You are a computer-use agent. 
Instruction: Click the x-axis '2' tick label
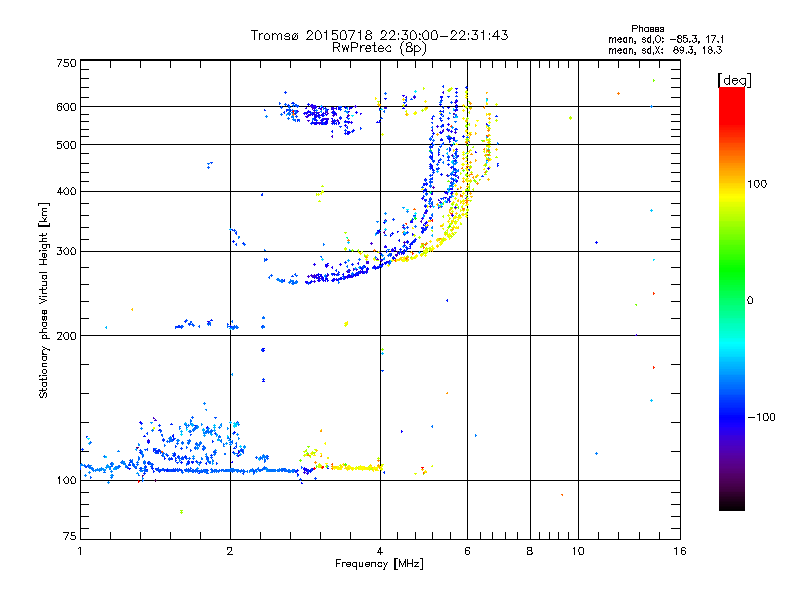(x=230, y=551)
